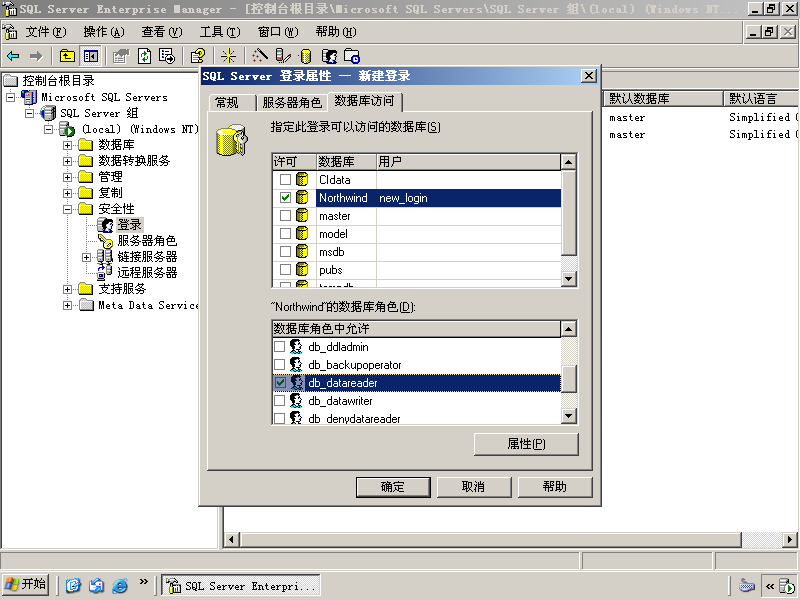Click the role list scrollbar up arrow

pos(568,329)
